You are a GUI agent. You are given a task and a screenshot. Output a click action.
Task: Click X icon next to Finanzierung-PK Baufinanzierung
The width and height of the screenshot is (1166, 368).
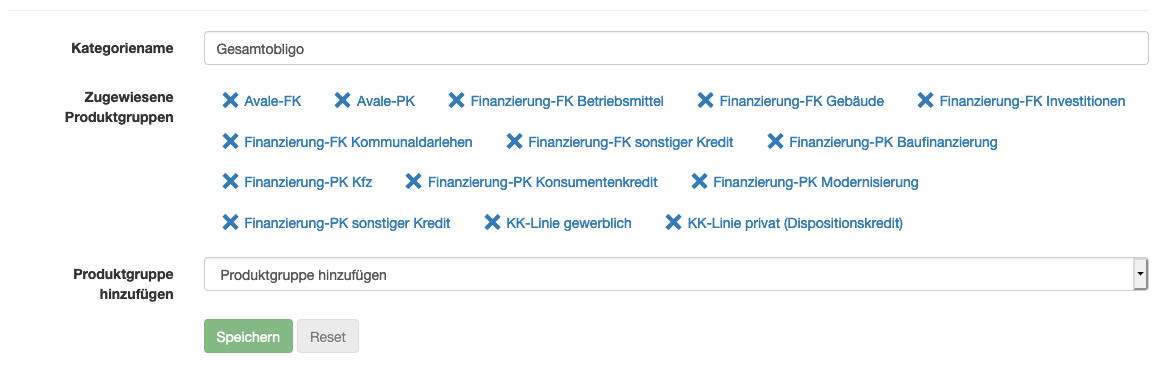[x=776, y=141]
